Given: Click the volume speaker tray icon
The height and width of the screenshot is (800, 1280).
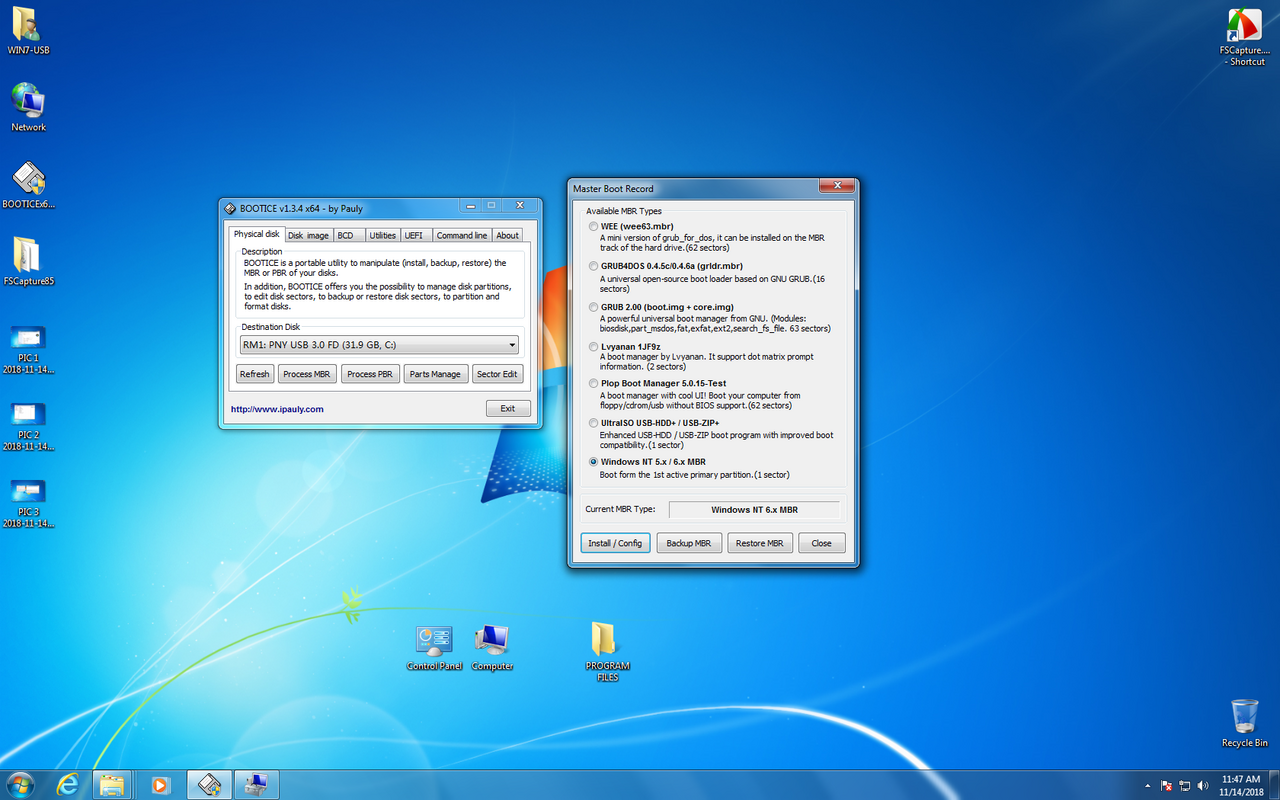Looking at the screenshot, I should pos(1204,785).
